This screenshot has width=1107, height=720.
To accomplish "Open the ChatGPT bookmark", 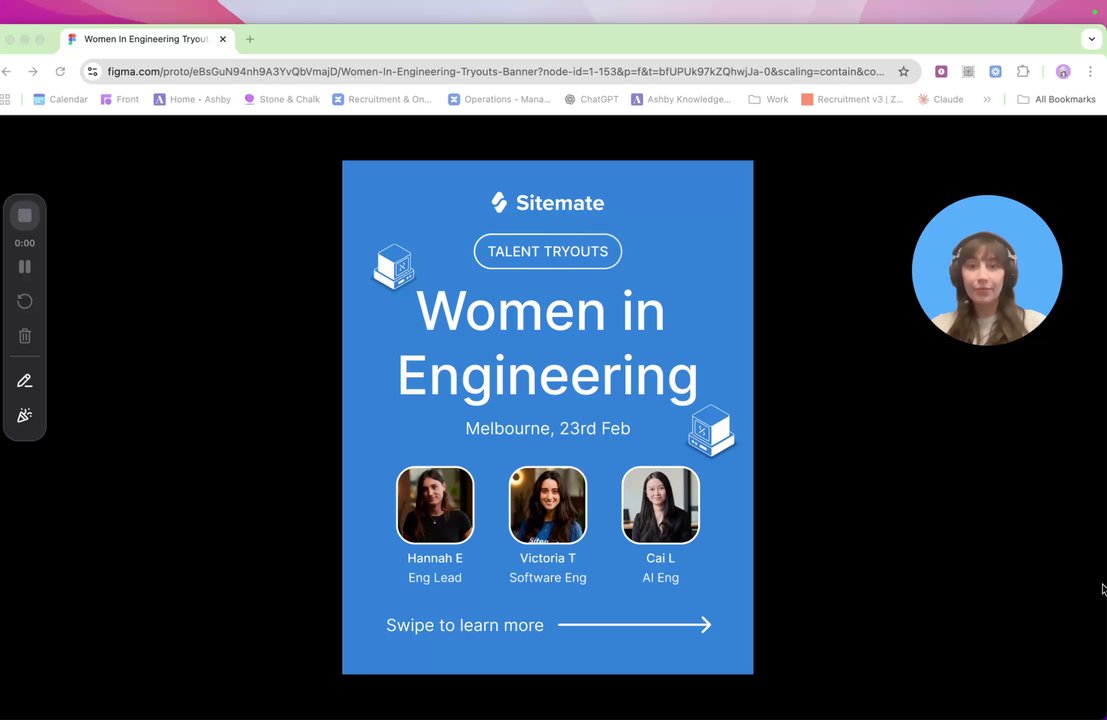I will [x=592, y=100].
